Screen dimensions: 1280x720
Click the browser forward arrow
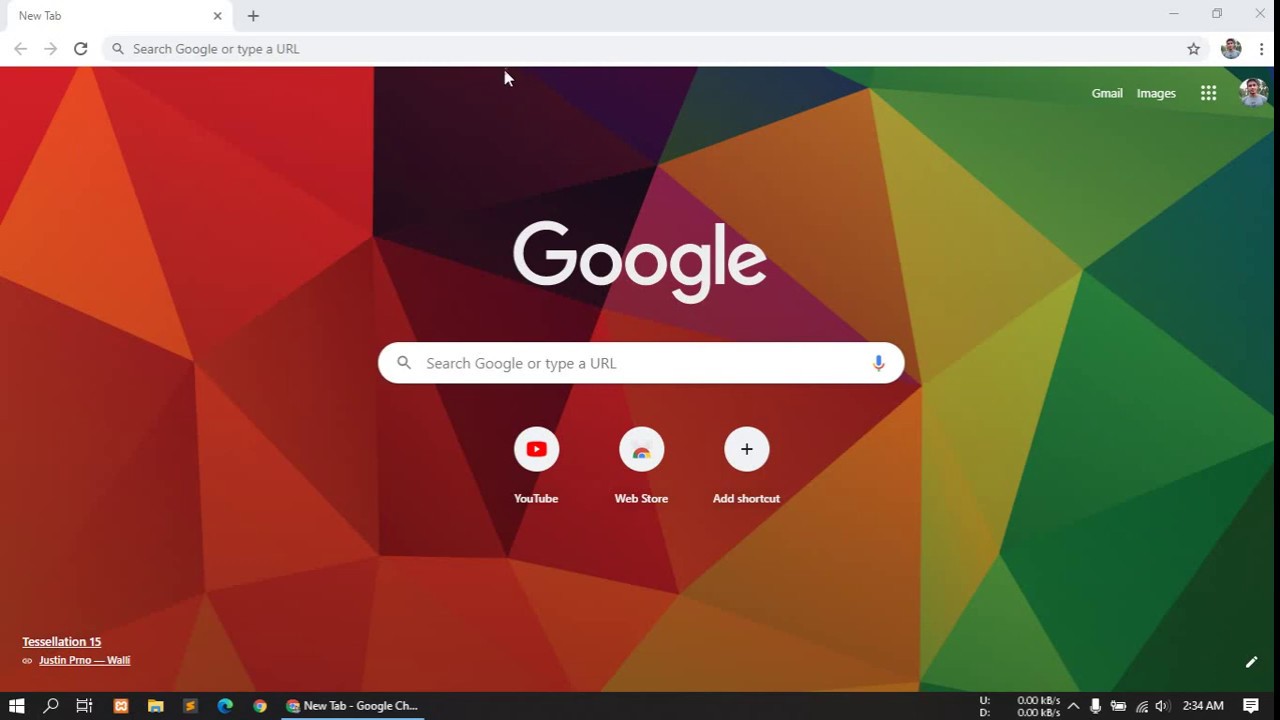pos(50,48)
